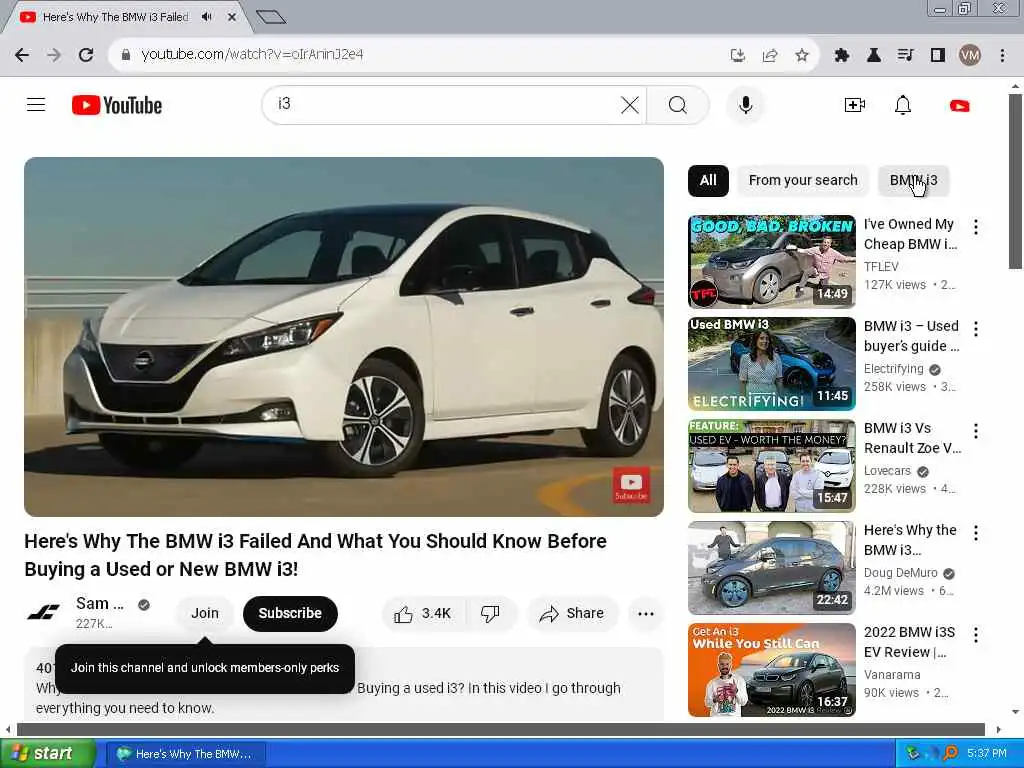The height and width of the screenshot is (768, 1024).
Task: Go back in browser history
Action: pyautogui.click(x=22, y=55)
